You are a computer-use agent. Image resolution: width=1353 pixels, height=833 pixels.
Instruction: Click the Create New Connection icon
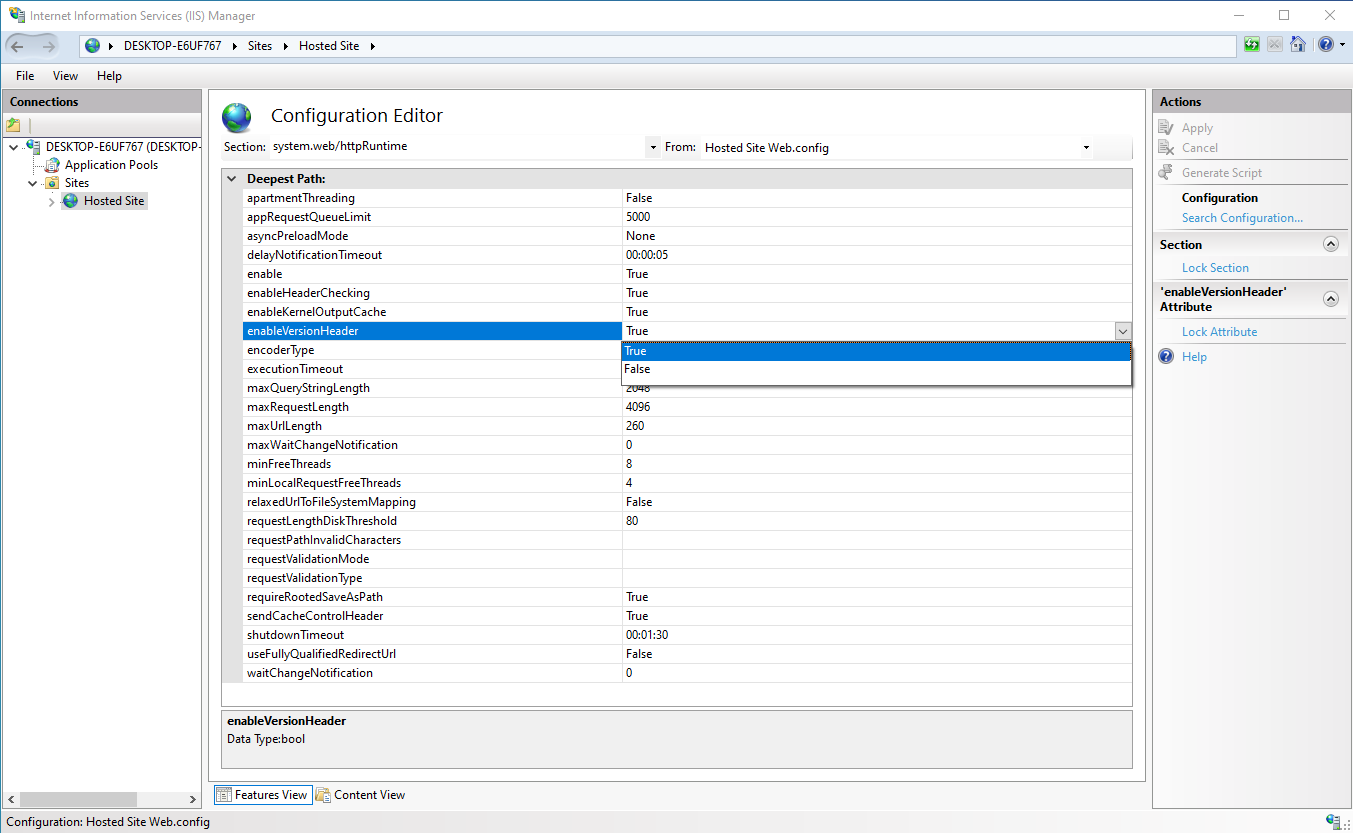click(14, 124)
